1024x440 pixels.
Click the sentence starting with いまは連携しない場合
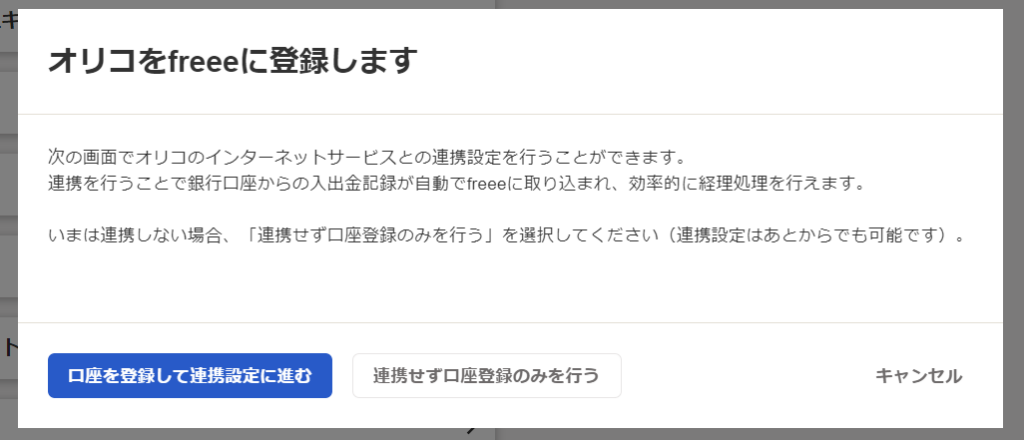[x=506, y=235]
